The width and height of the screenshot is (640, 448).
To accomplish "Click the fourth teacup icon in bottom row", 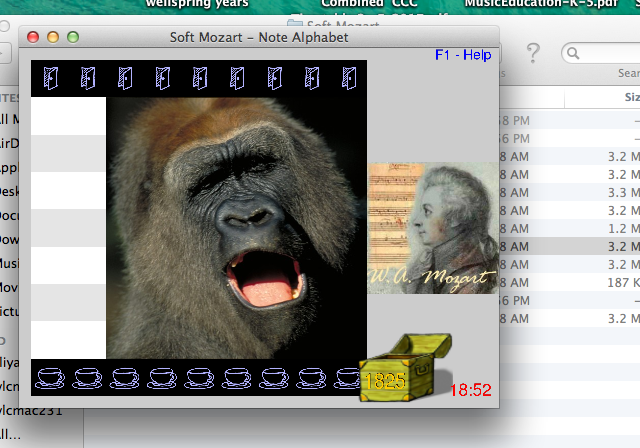I will (x=162, y=378).
